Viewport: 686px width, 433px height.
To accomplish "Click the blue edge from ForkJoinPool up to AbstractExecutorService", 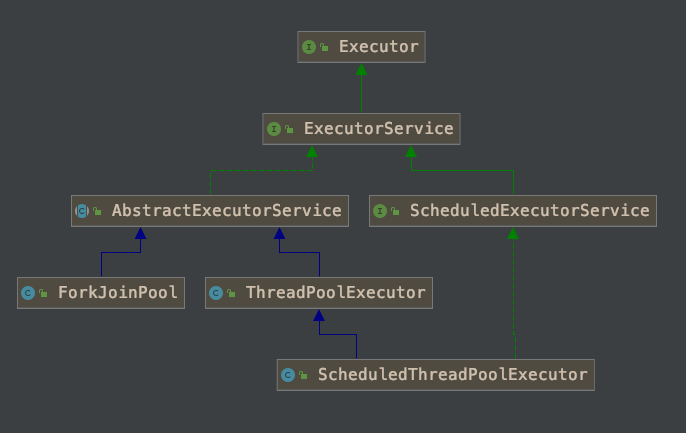I will (x=121, y=252).
